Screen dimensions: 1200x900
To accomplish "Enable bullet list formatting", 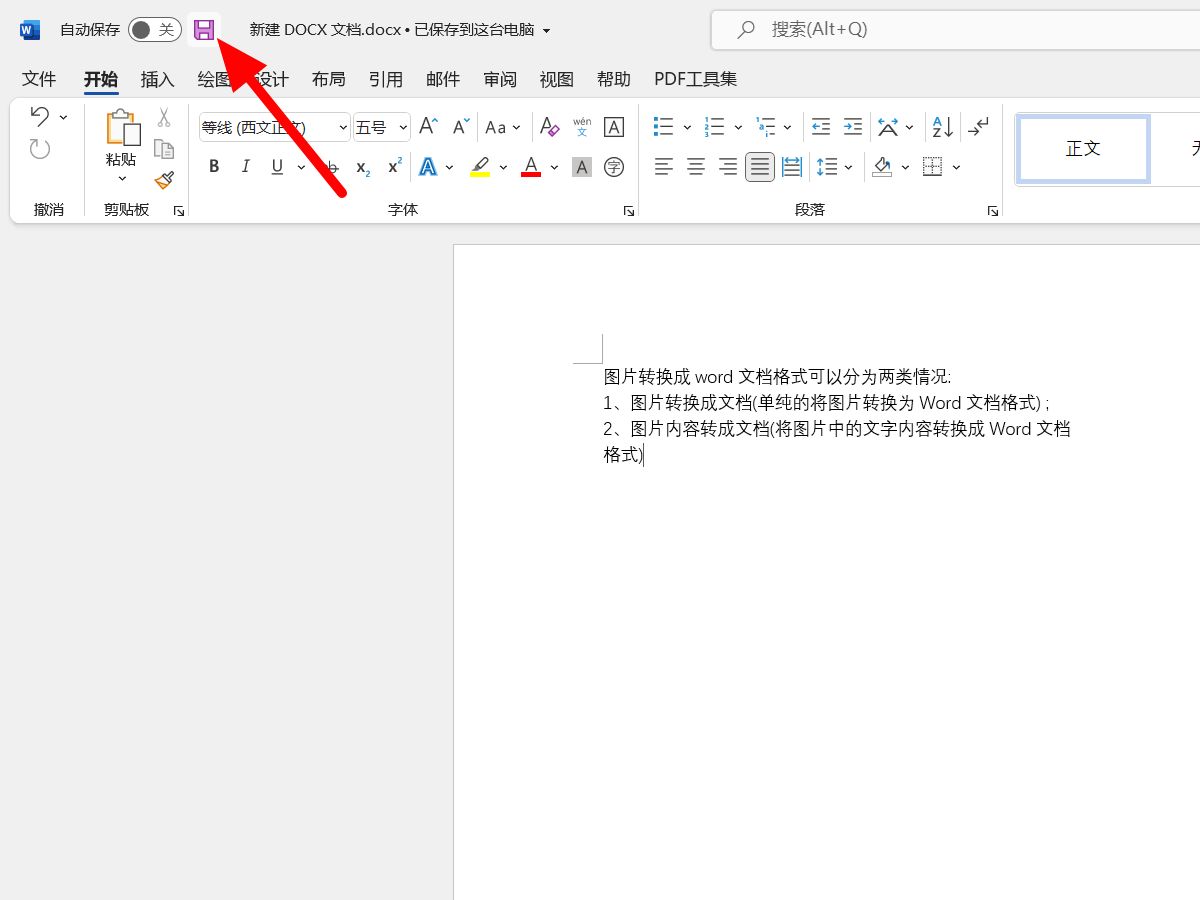I will click(663, 126).
